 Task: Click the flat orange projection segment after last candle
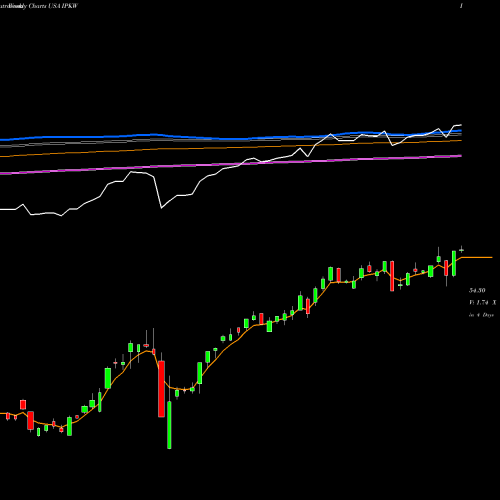(477, 258)
